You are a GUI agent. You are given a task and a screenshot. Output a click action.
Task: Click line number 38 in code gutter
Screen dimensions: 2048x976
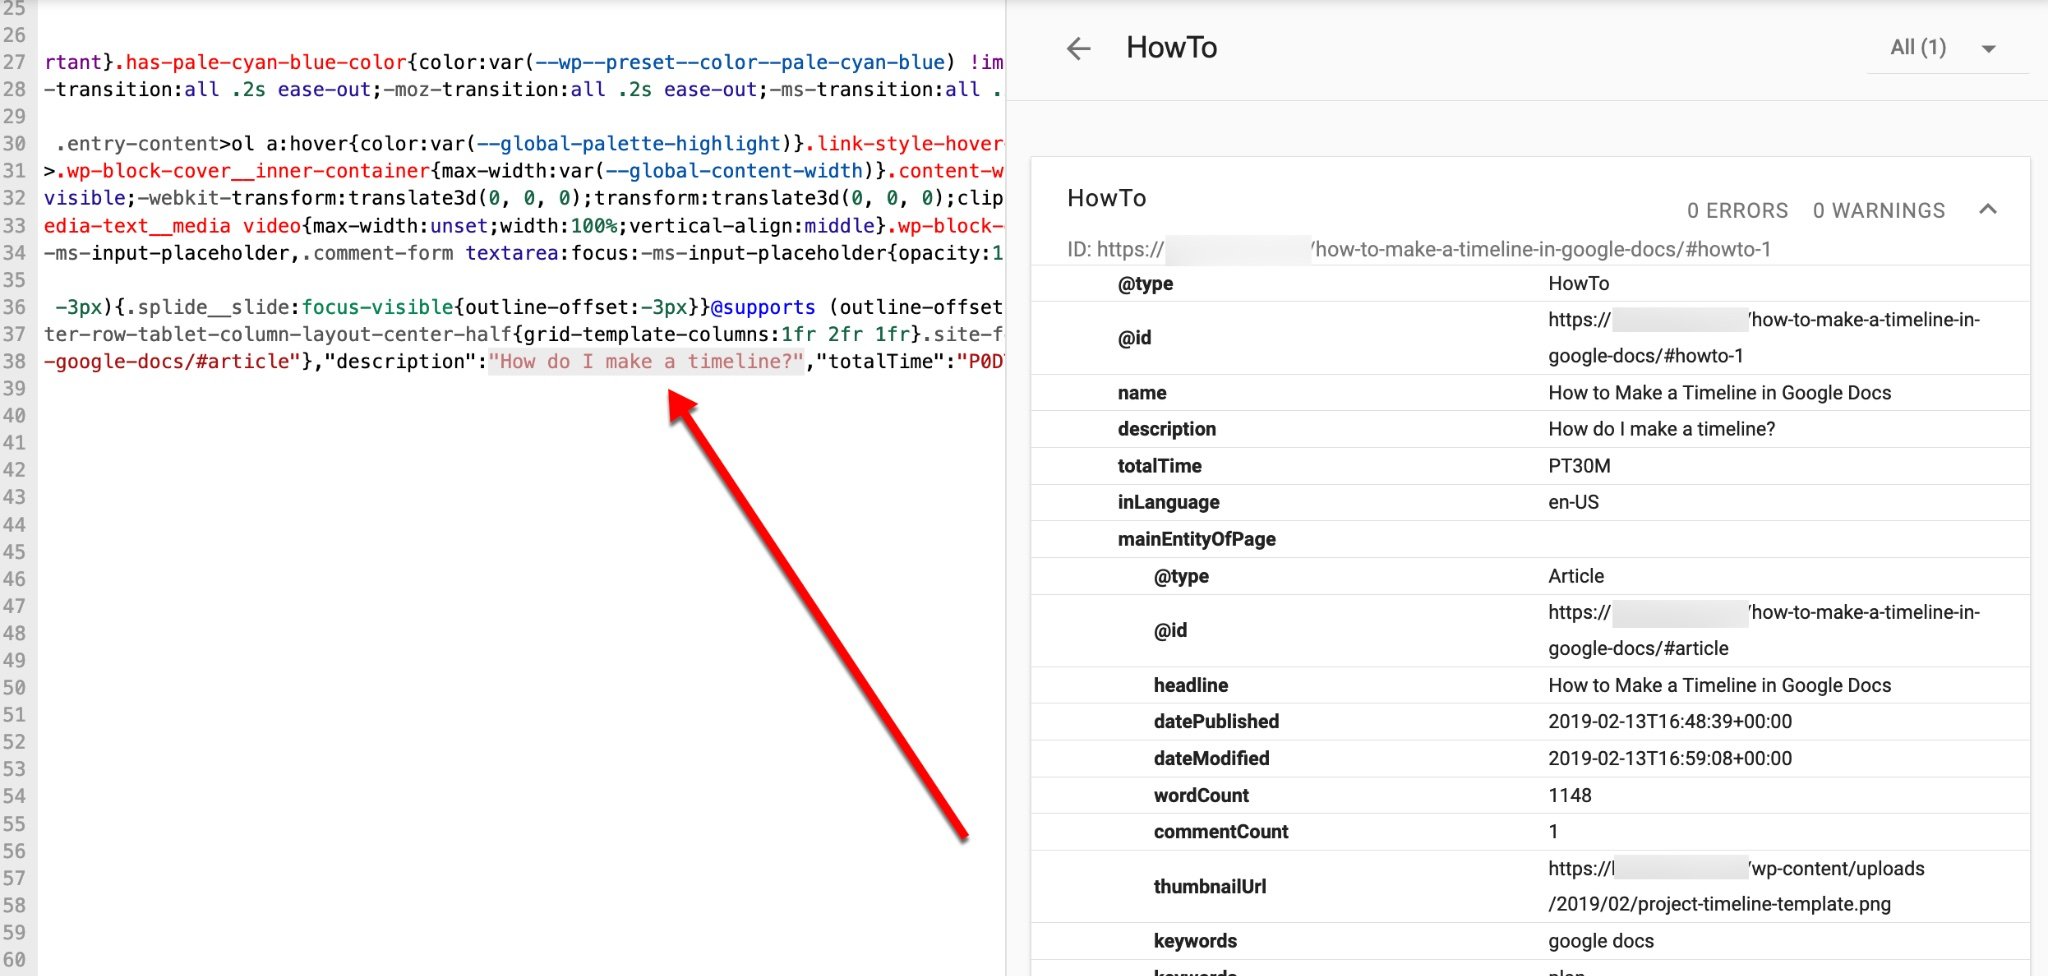click(15, 361)
